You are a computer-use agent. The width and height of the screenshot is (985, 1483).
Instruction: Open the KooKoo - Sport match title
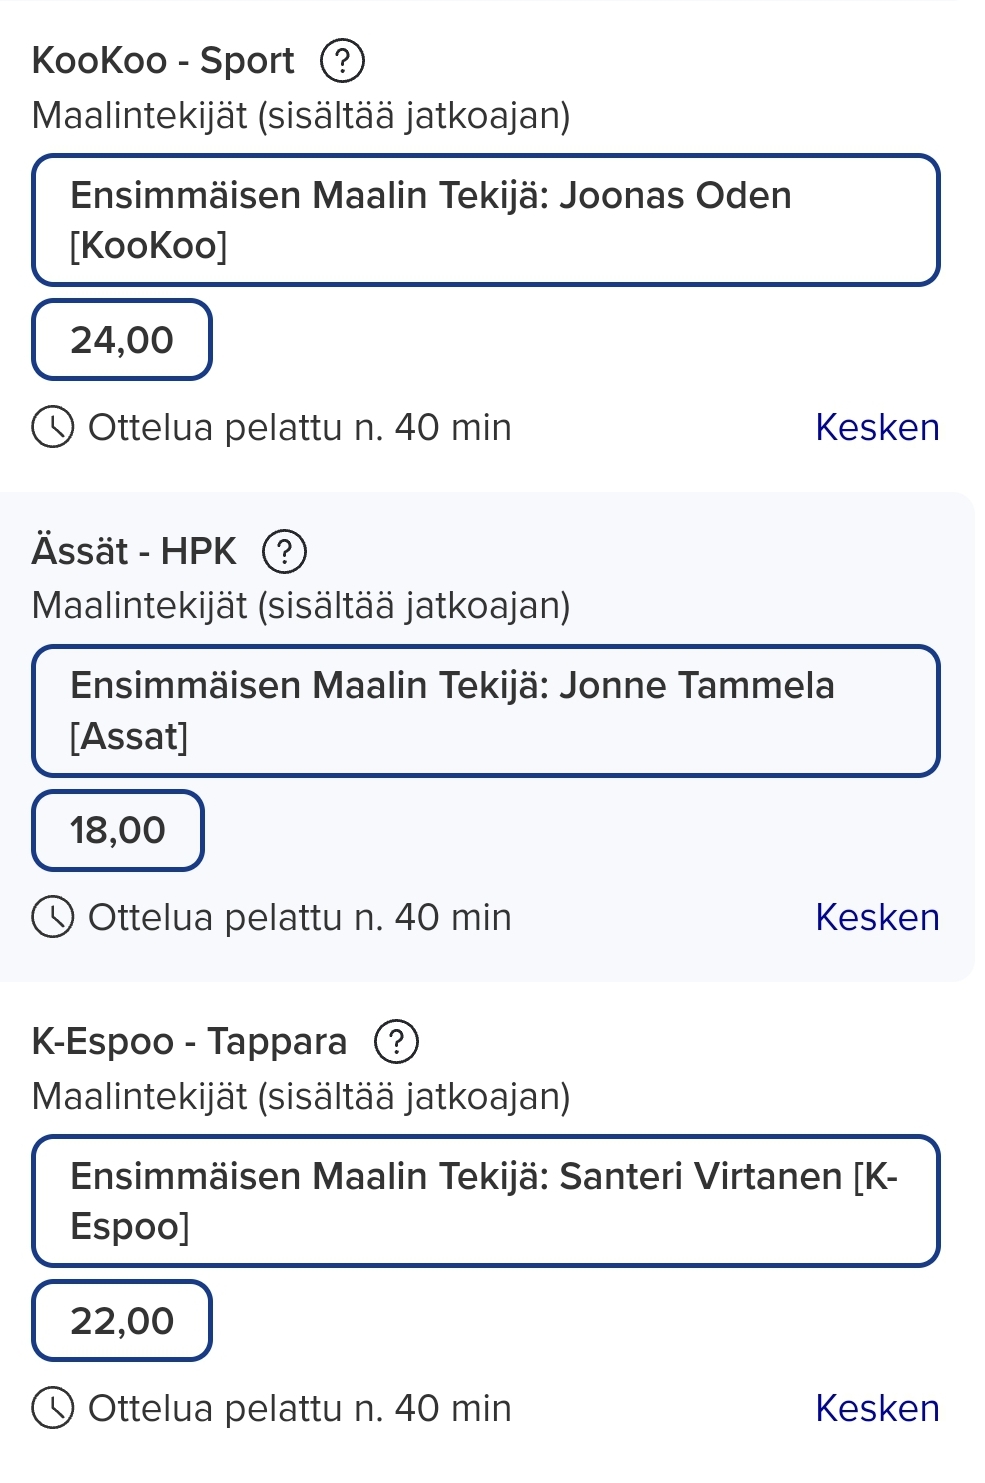(163, 61)
